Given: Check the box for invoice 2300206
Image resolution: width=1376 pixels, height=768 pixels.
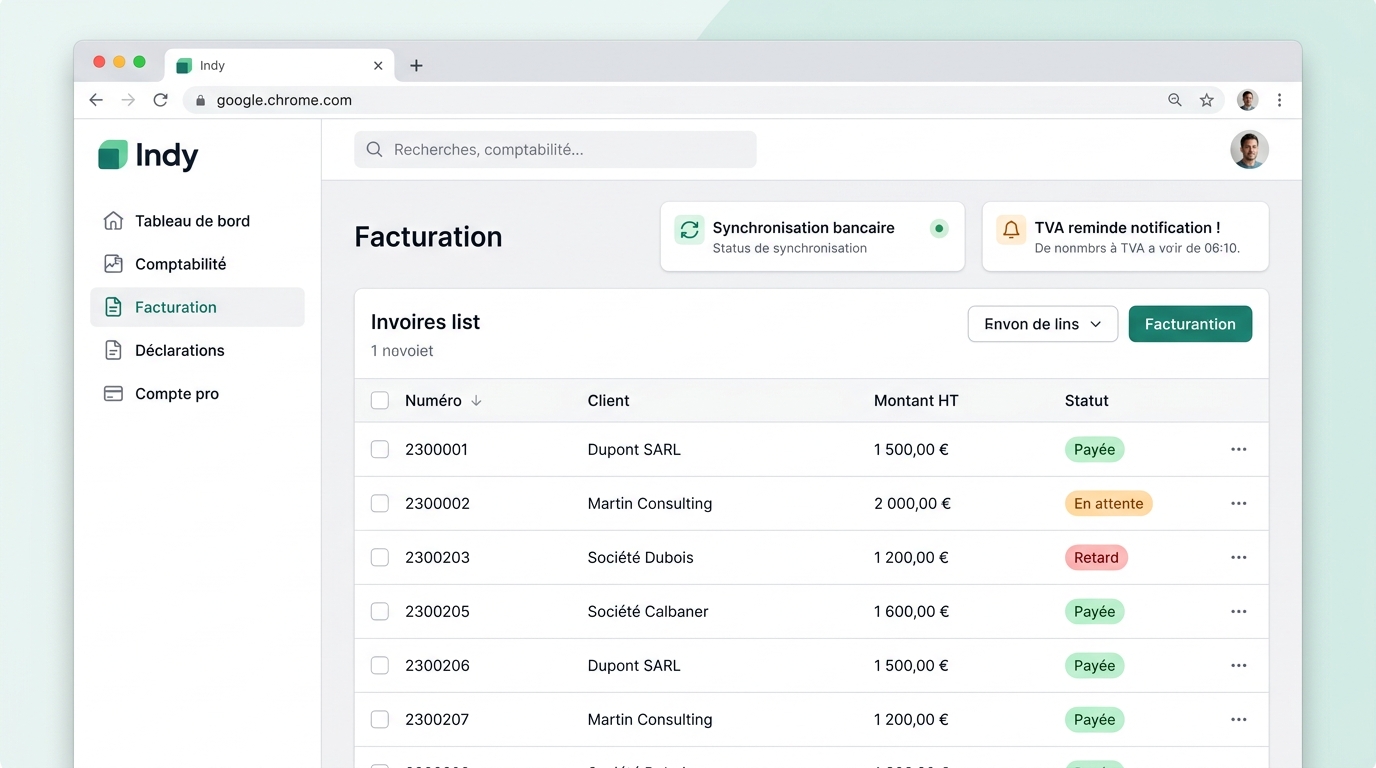Looking at the screenshot, I should (x=380, y=666).
